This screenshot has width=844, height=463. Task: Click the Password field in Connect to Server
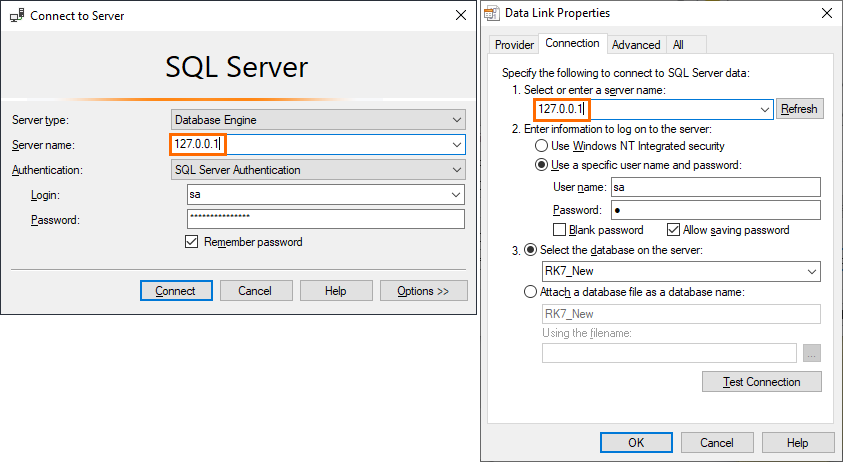(326, 219)
